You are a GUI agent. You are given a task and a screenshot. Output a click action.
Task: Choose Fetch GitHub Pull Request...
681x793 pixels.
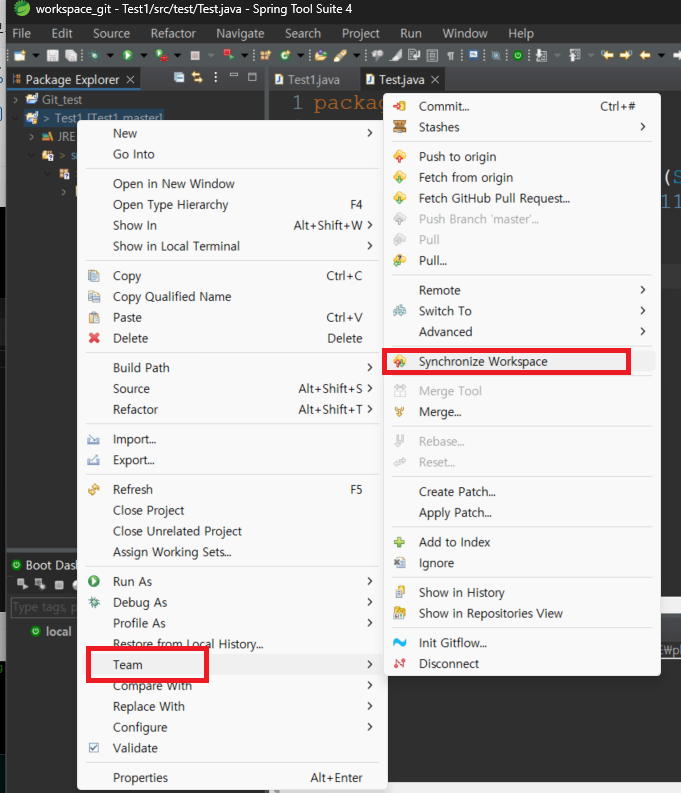(521, 198)
